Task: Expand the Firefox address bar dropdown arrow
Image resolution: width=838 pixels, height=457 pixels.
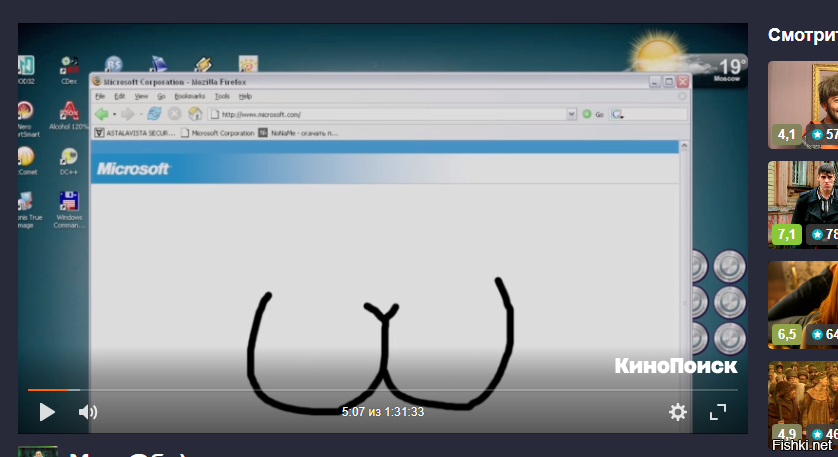Action: click(572, 114)
